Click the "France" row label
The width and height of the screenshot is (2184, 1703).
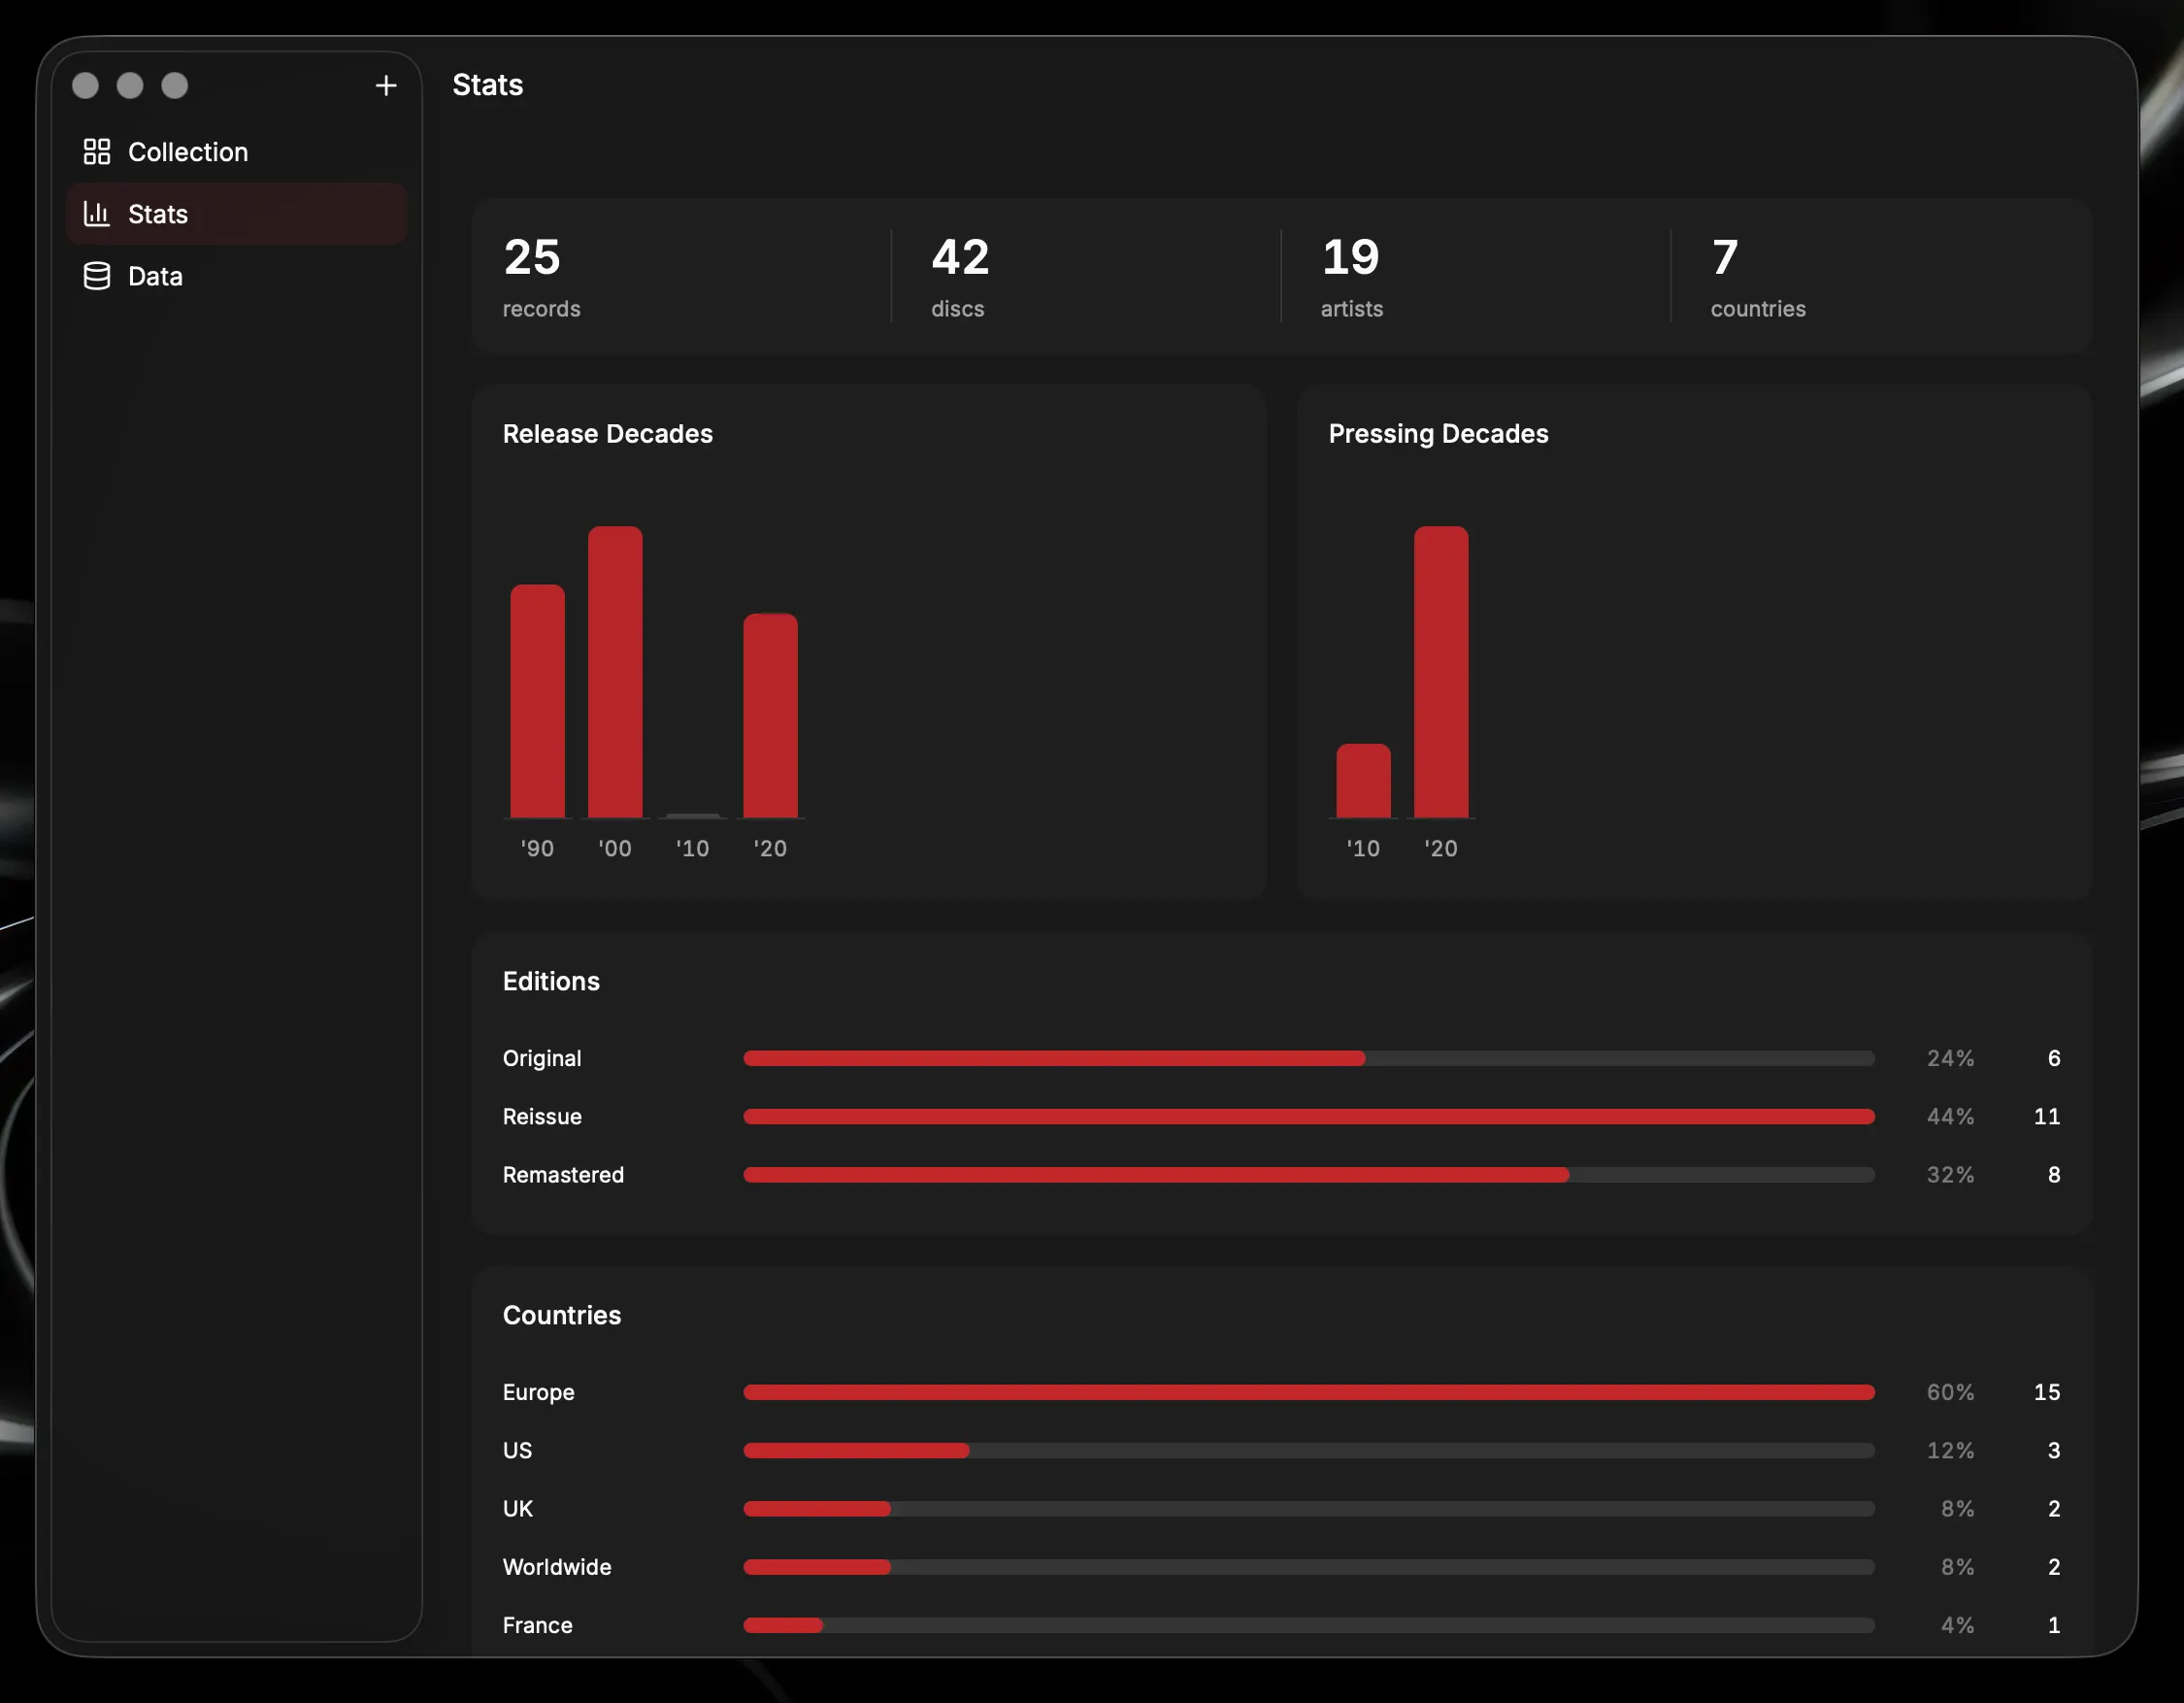(x=537, y=1625)
